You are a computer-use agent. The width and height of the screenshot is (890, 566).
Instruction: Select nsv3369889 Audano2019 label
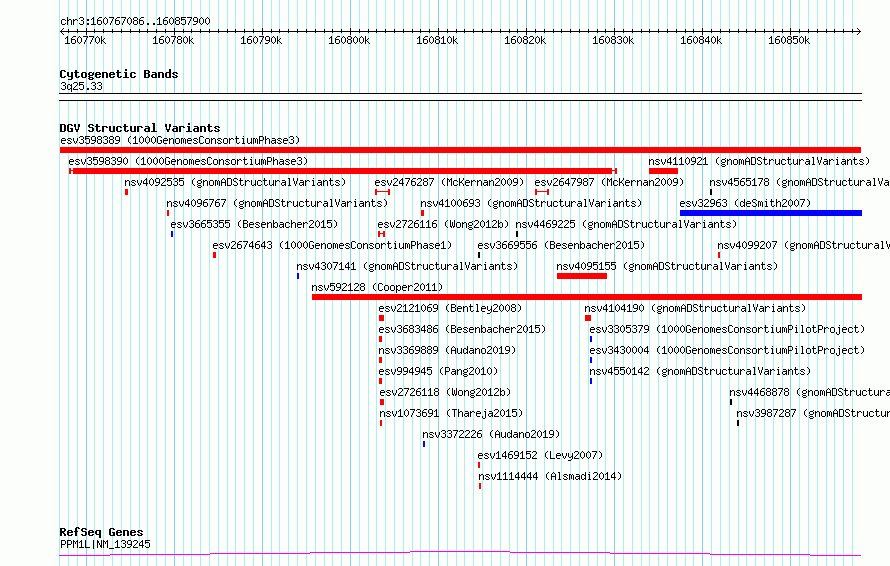[447, 350]
